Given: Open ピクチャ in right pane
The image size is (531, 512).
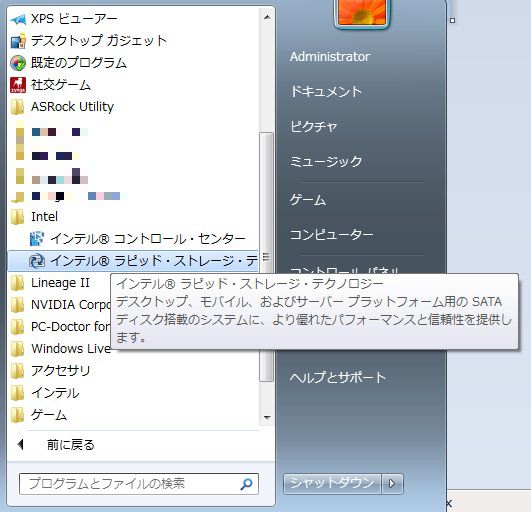Looking at the screenshot, I should (314, 127).
